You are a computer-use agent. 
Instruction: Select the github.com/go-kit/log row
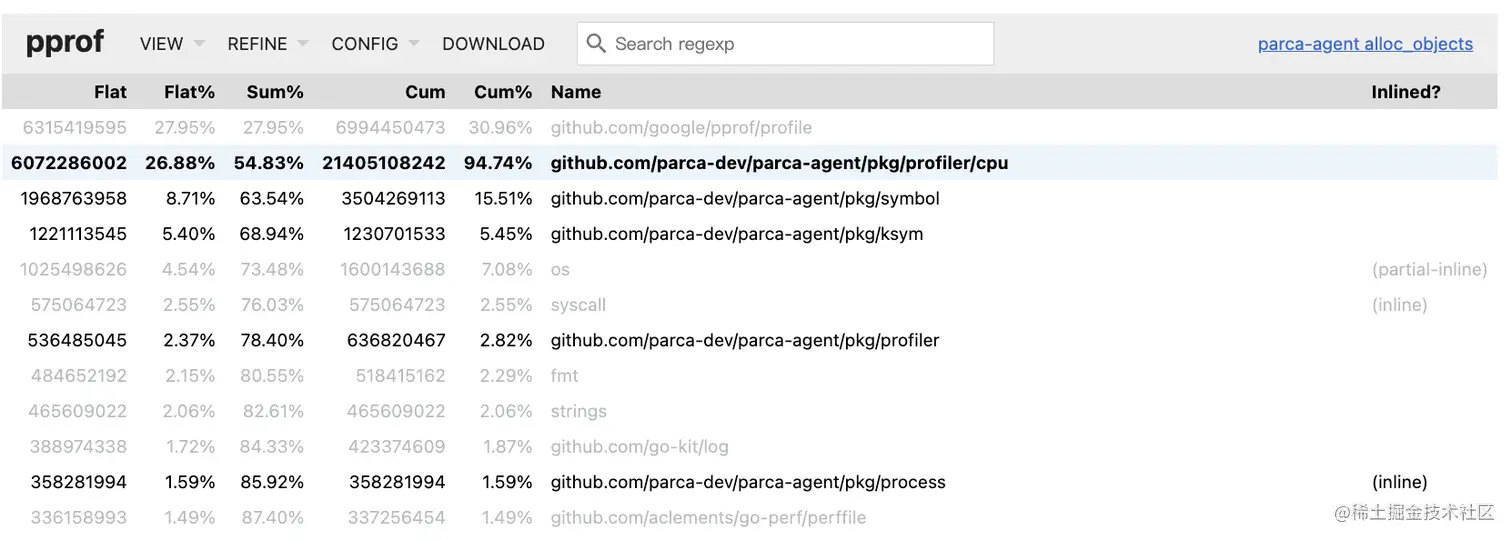pyautogui.click(x=639, y=447)
